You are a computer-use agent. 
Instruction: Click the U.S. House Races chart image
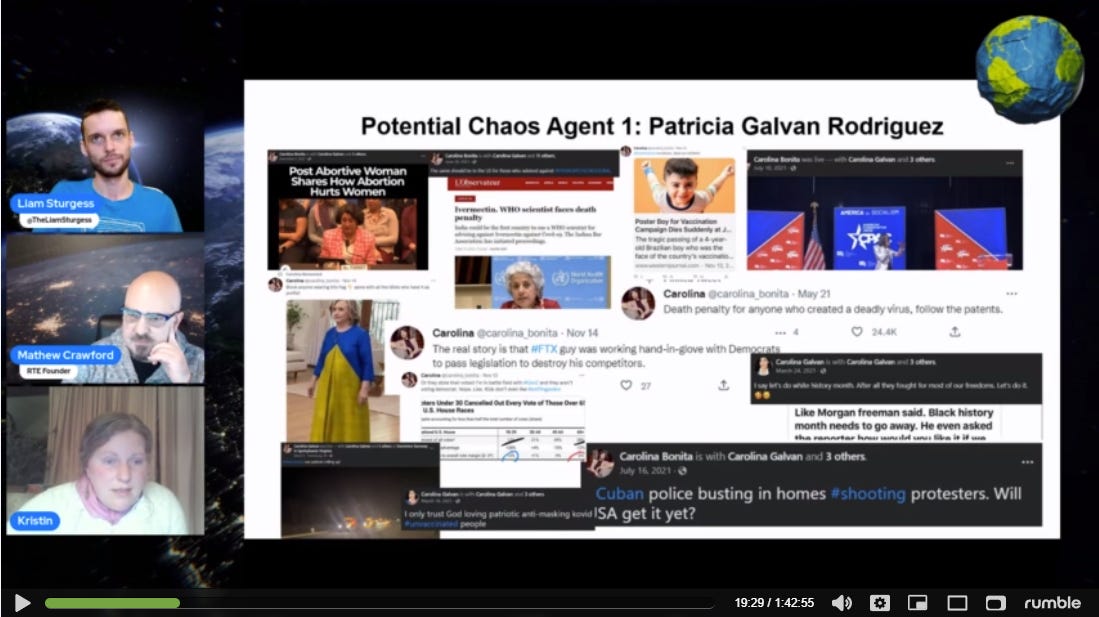coord(503,429)
